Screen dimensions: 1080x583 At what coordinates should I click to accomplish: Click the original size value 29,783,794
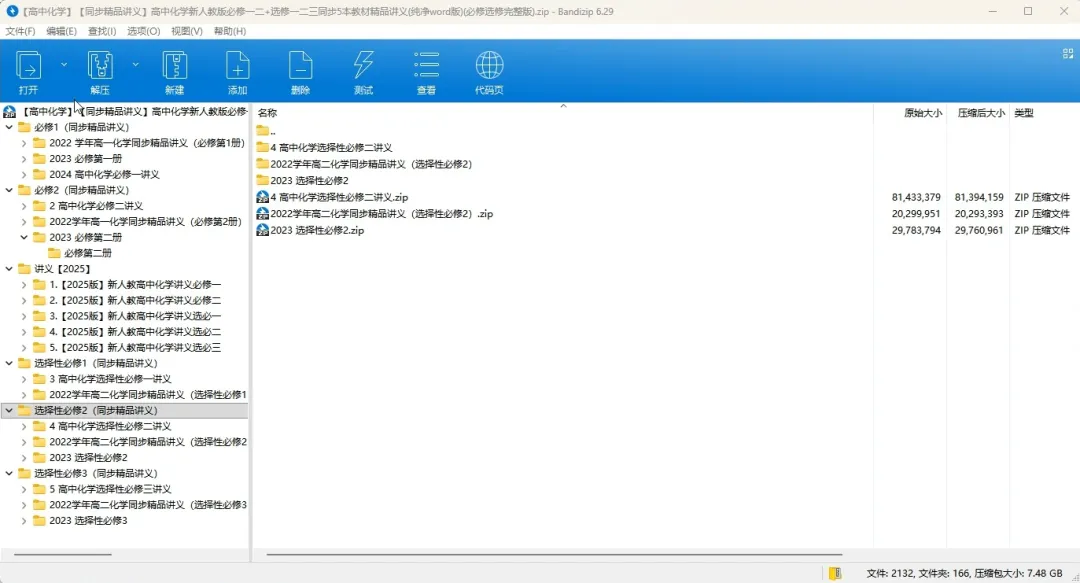pos(916,230)
